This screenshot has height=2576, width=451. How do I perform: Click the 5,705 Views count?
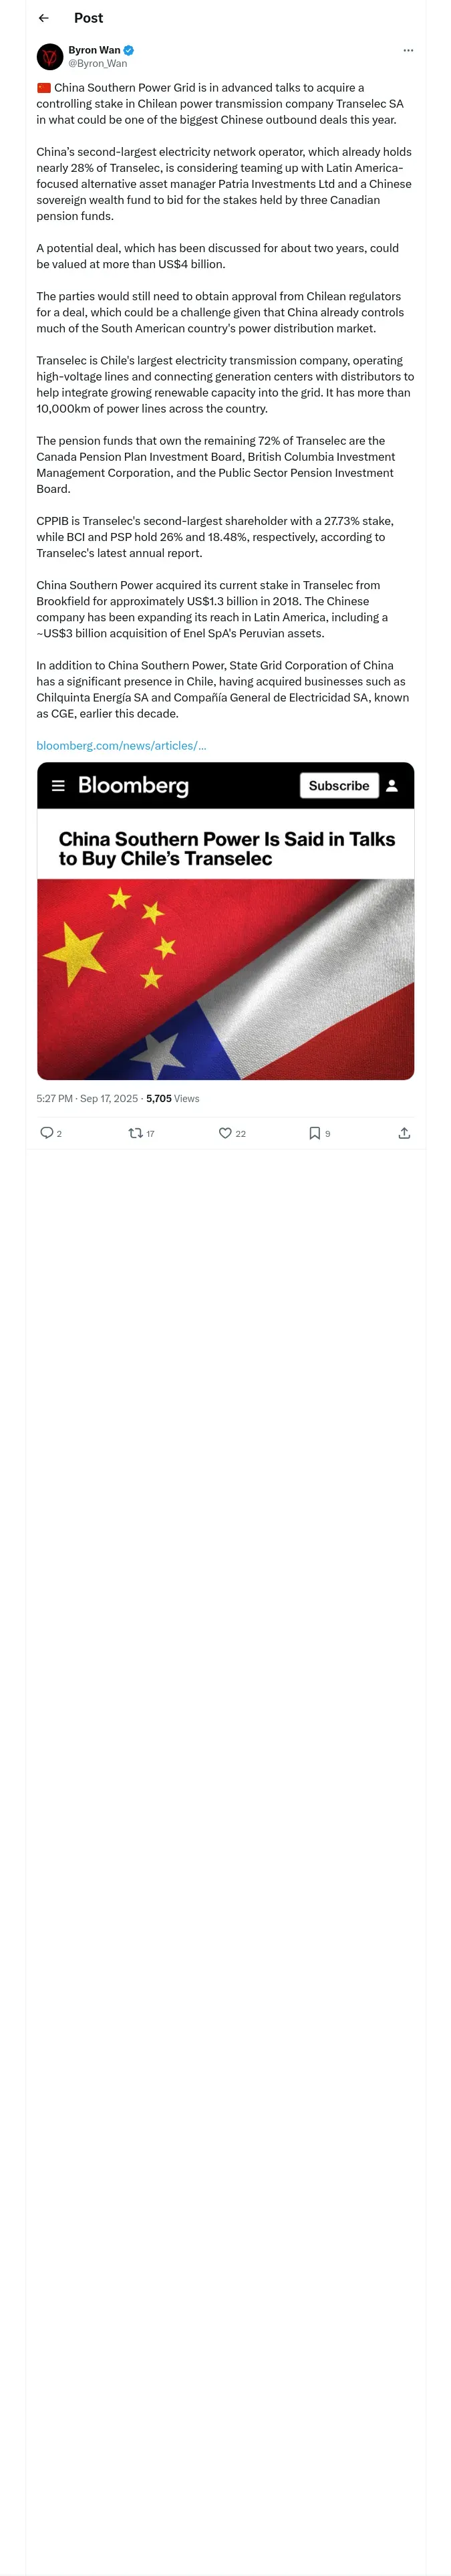point(172,1098)
